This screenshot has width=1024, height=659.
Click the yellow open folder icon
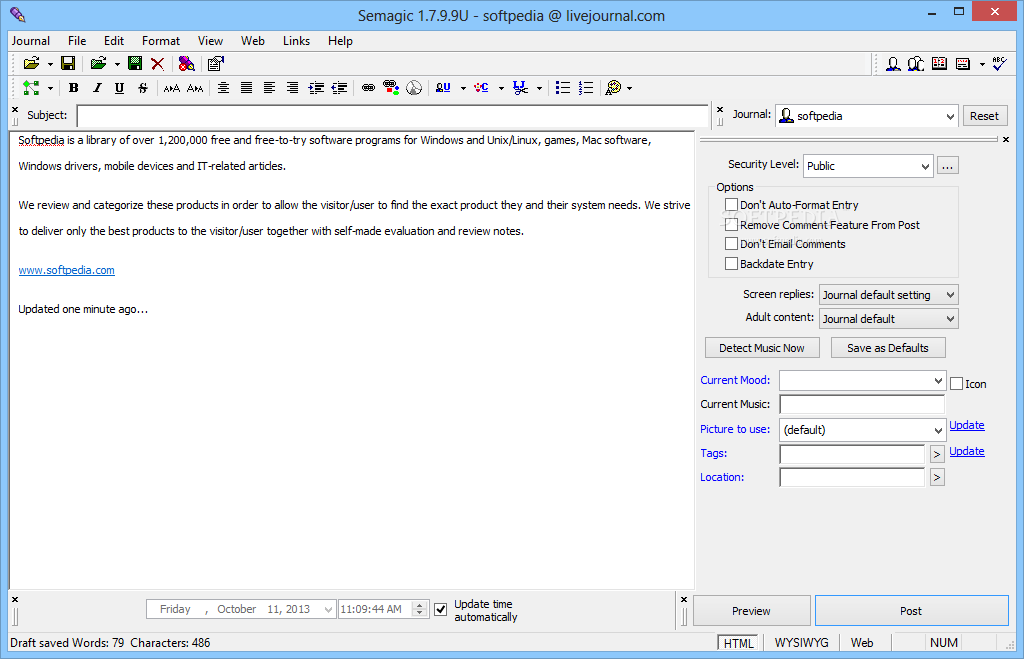(x=31, y=63)
